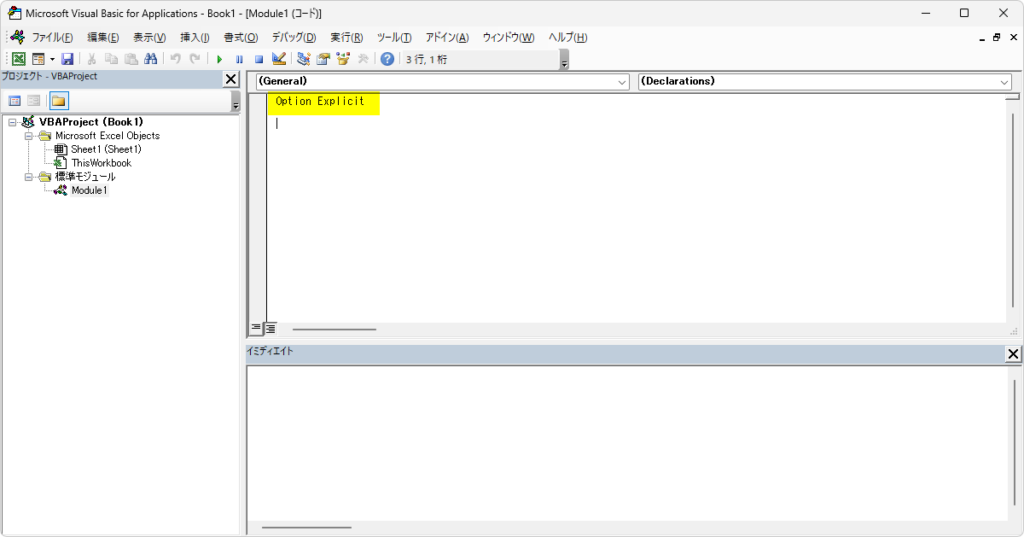Collapse the 標準モジュール folder

[28, 177]
